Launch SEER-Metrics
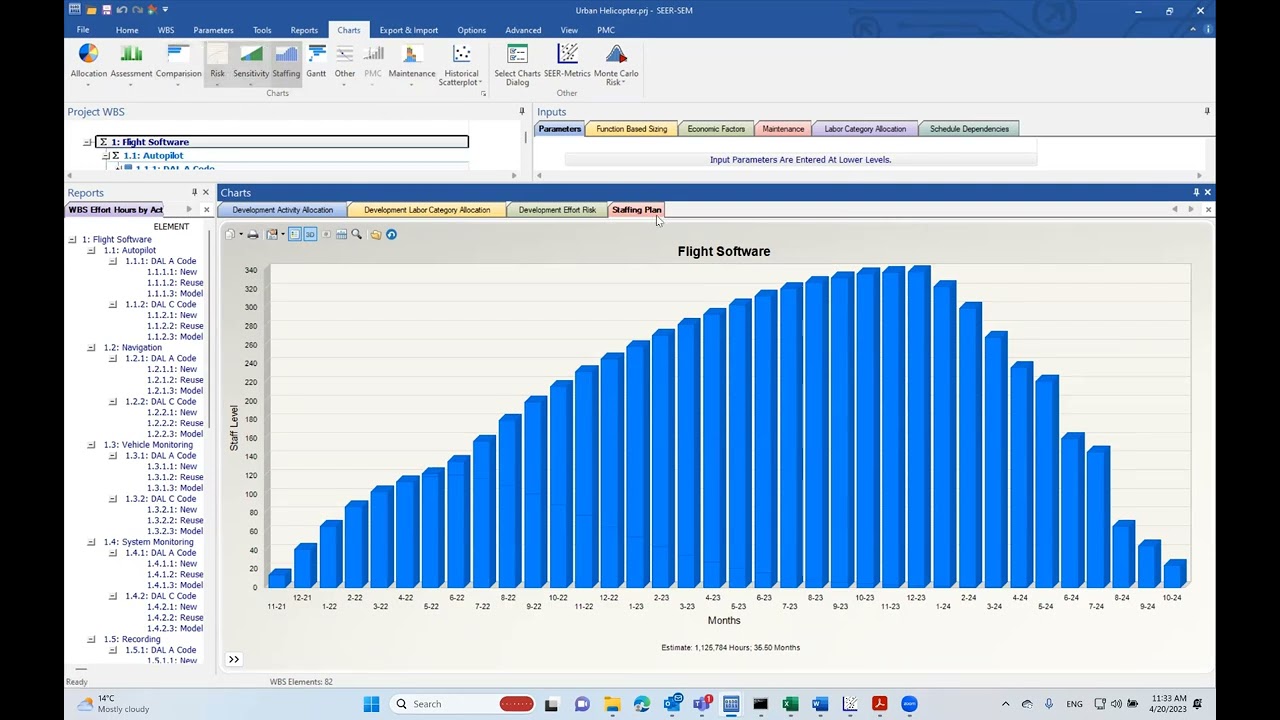Screen dimensions: 1280x720 (567, 62)
